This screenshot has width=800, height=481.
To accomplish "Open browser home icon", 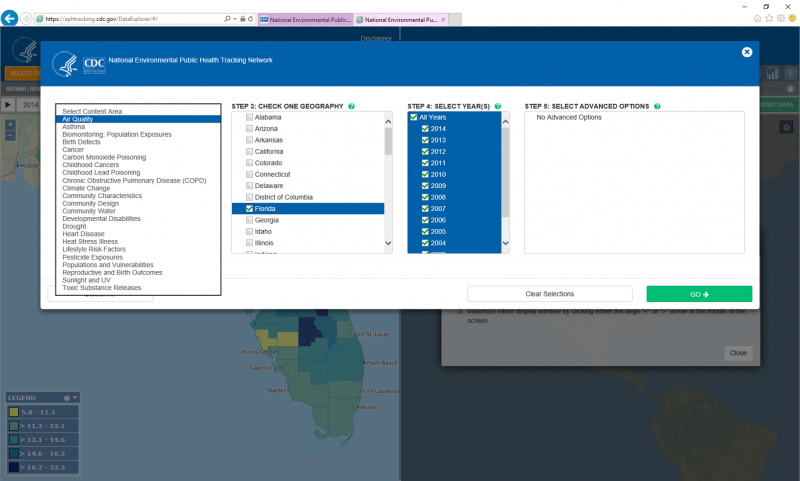I will click(x=757, y=18).
